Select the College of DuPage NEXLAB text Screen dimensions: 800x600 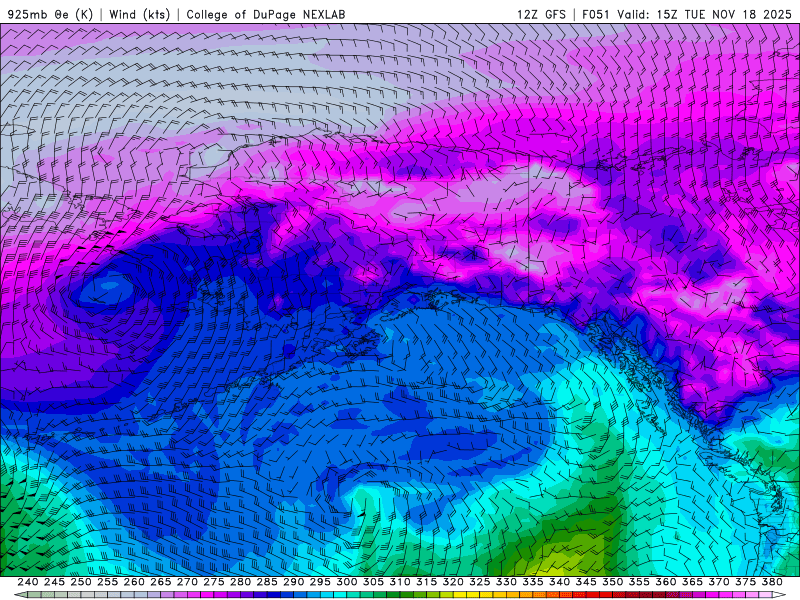[266, 14]
